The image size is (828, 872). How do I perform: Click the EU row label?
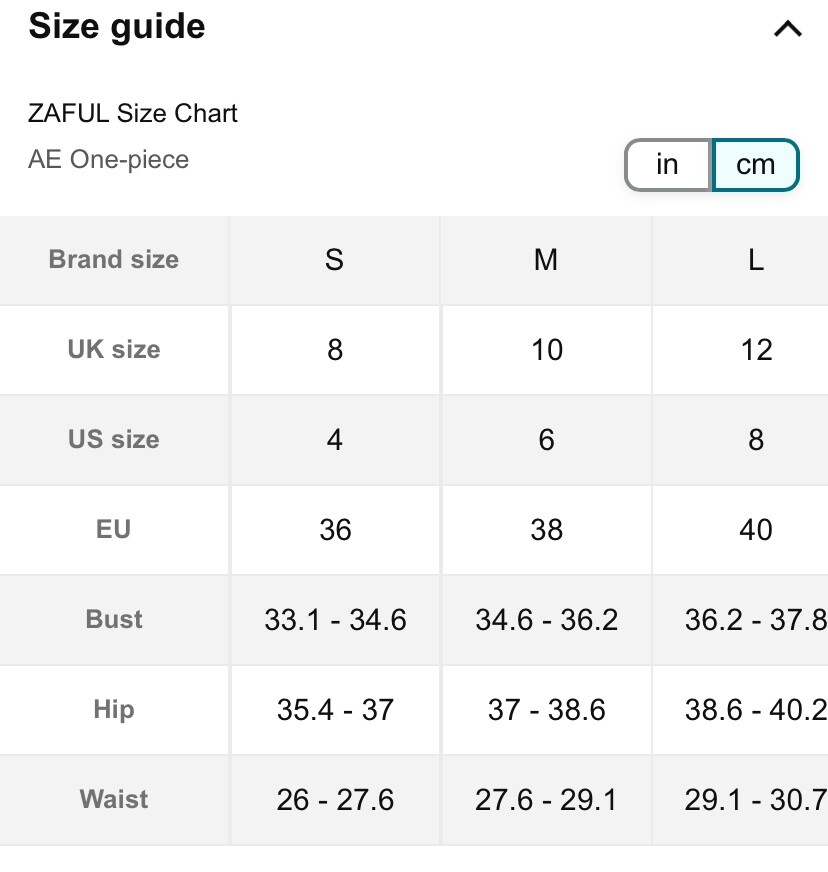(x=113, y=529)
